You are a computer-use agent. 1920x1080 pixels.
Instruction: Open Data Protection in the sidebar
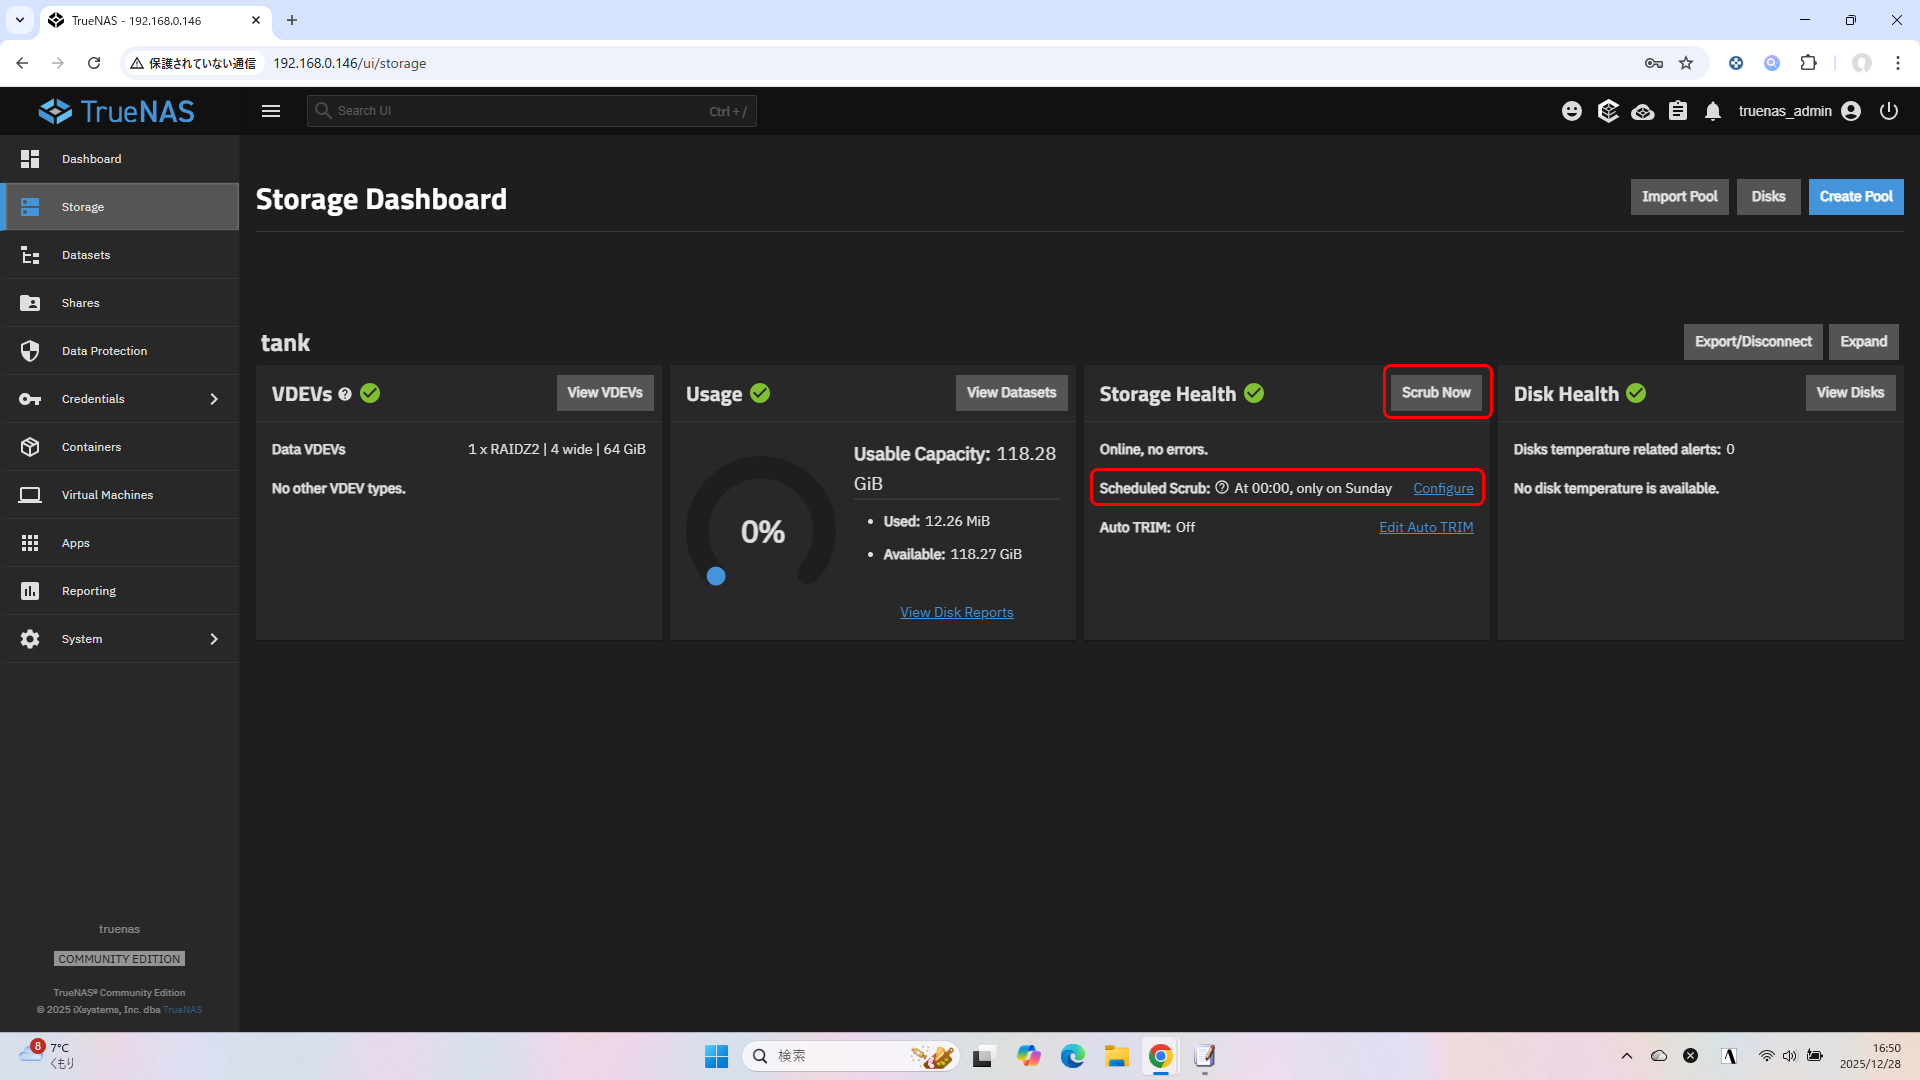(104, 351)
